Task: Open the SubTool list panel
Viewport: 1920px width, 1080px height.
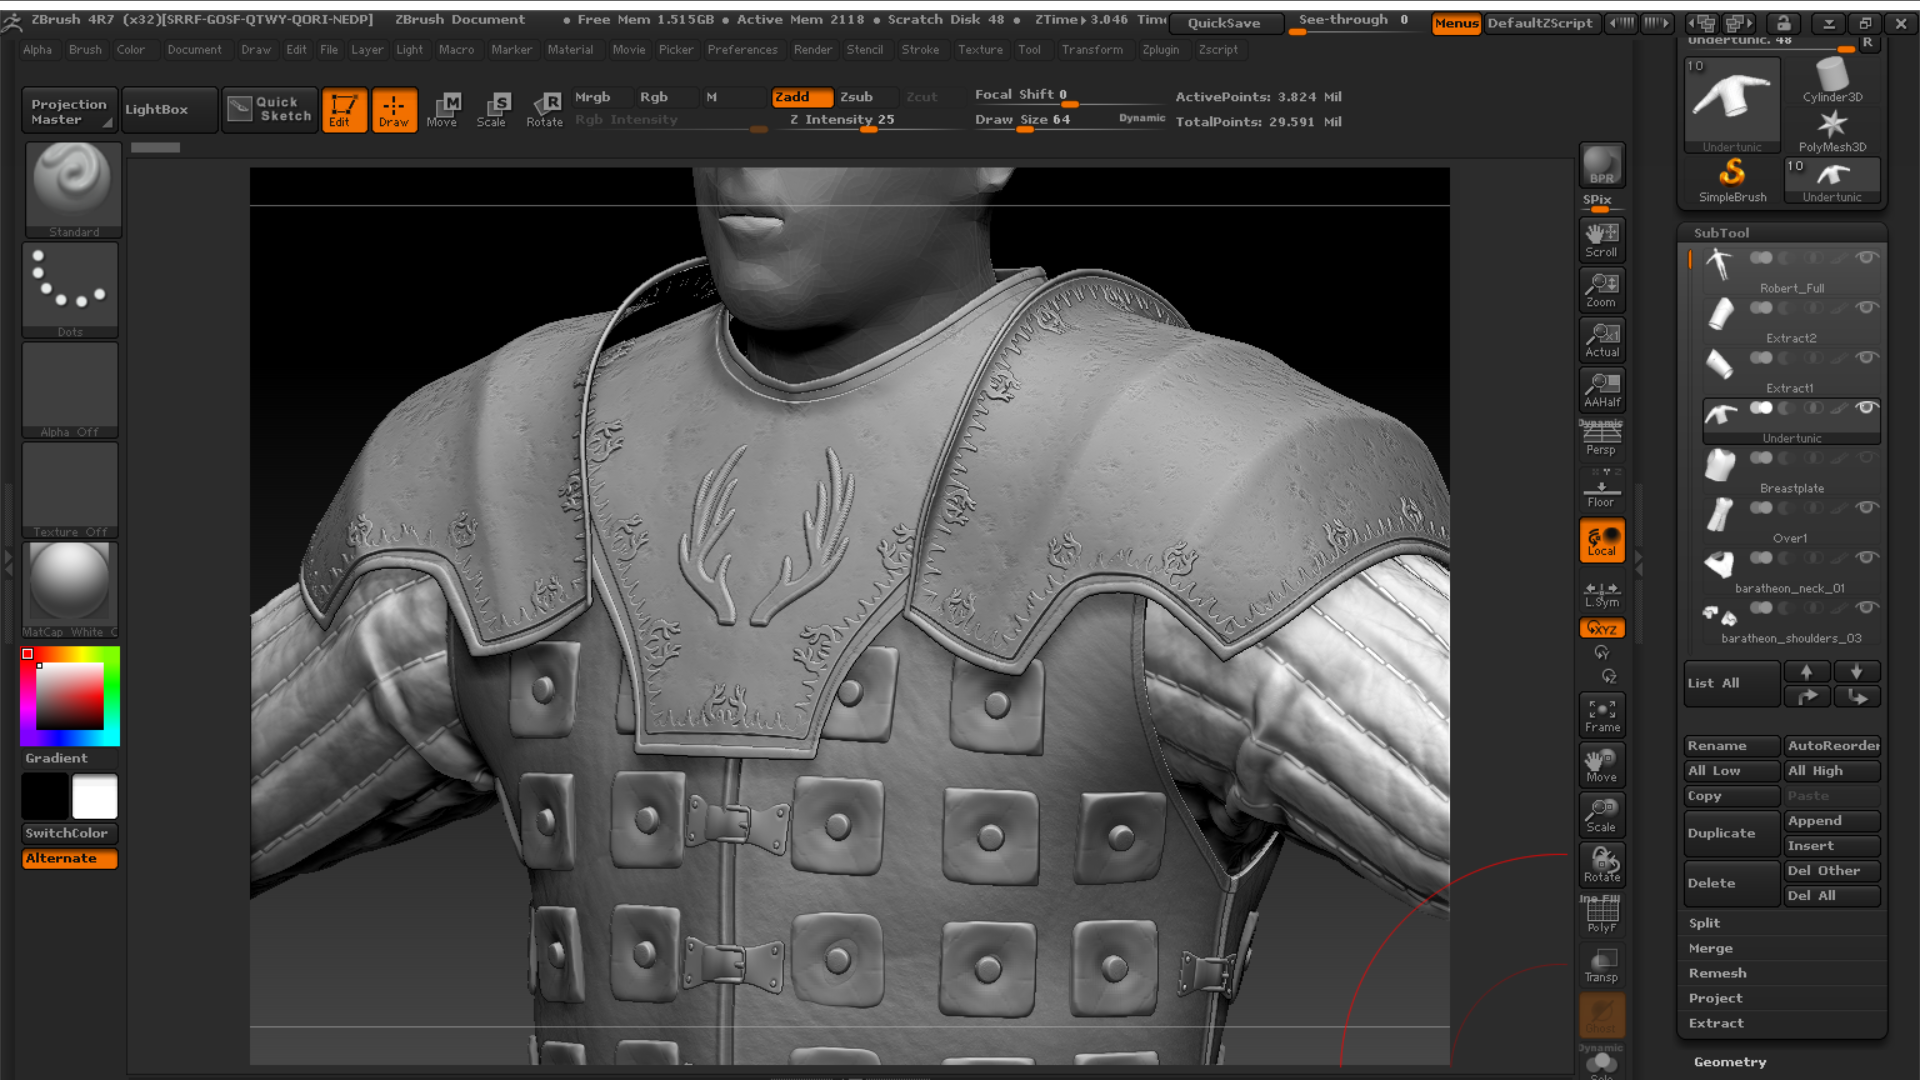Action: click(x=1714, y=682)
